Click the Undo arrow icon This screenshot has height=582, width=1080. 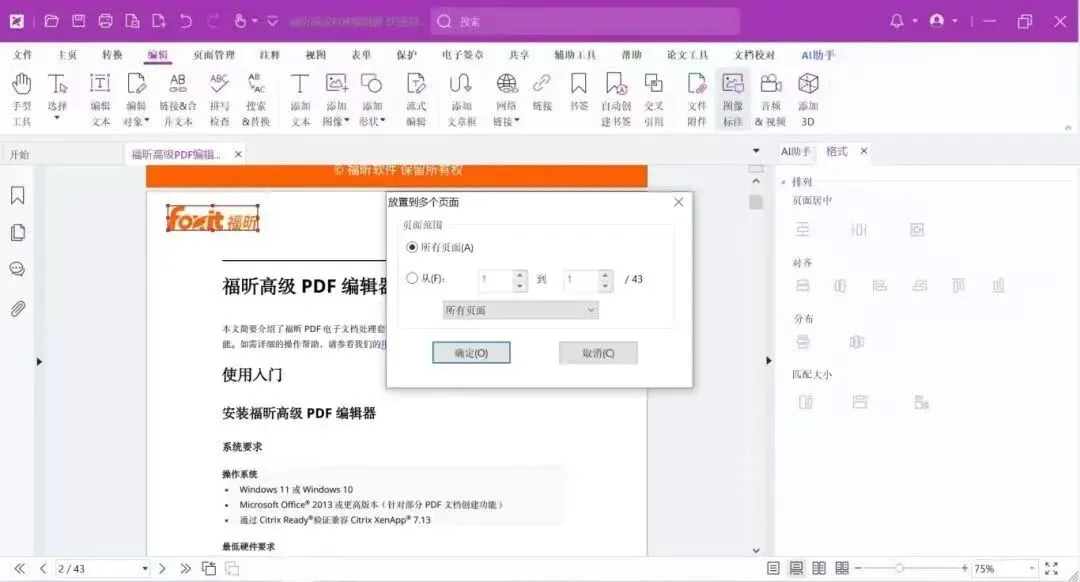pos(186,21)
